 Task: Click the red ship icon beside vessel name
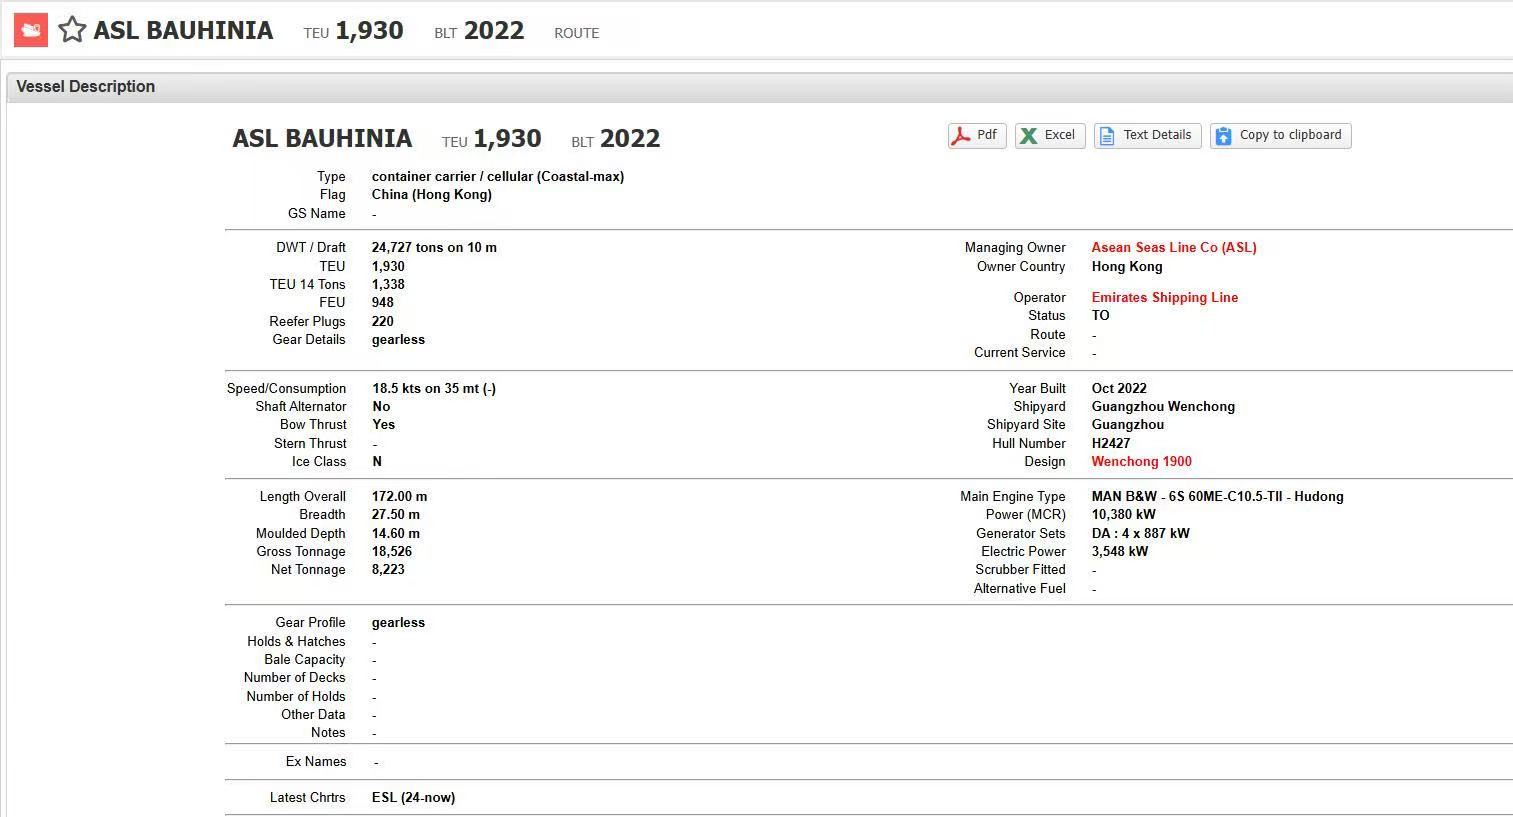click(31, 30)
